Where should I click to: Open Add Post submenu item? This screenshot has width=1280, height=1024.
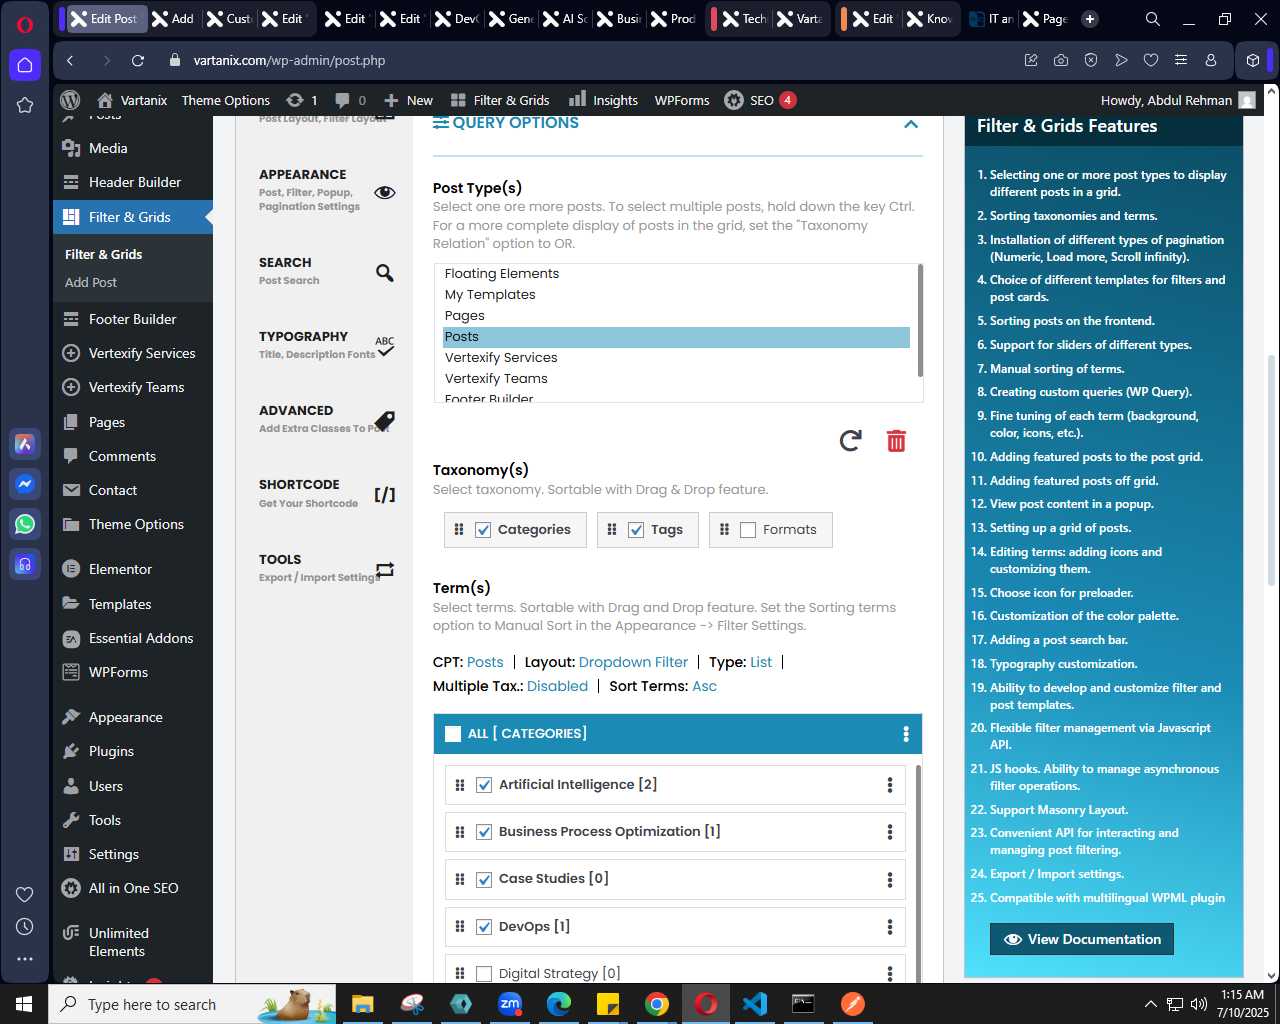tap(91, 282)
